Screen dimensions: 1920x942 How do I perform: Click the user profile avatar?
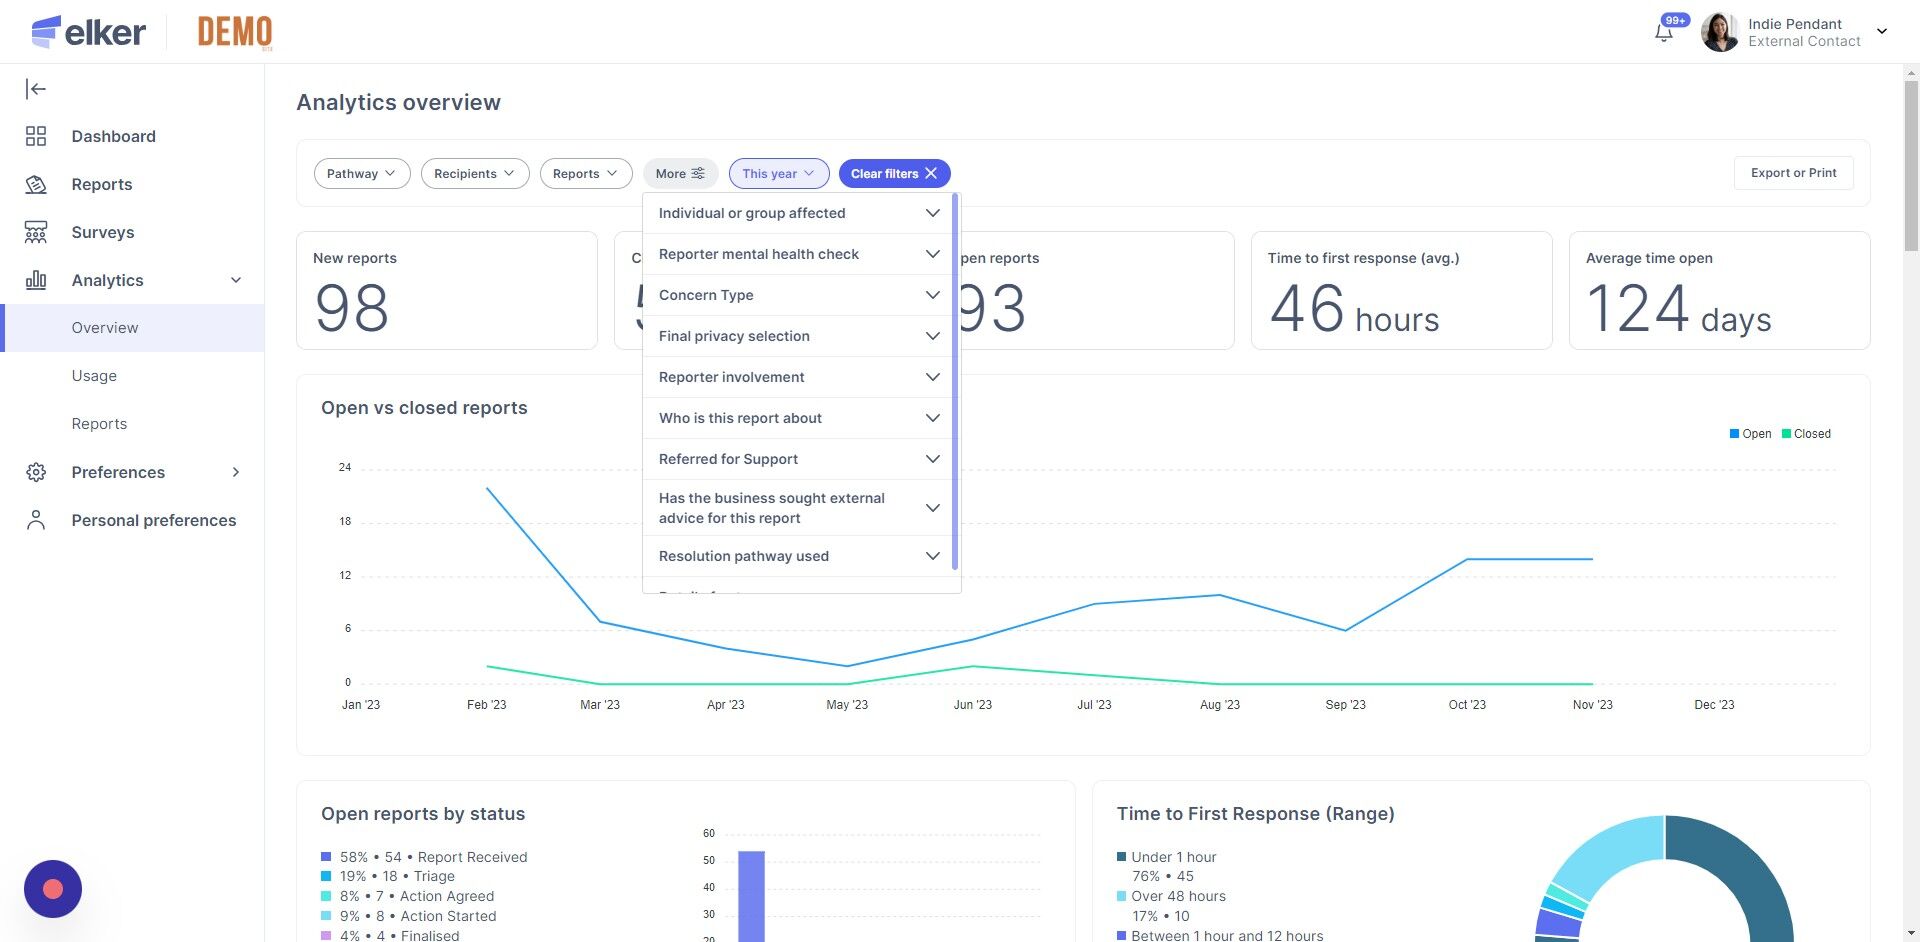pos(1720,32)
